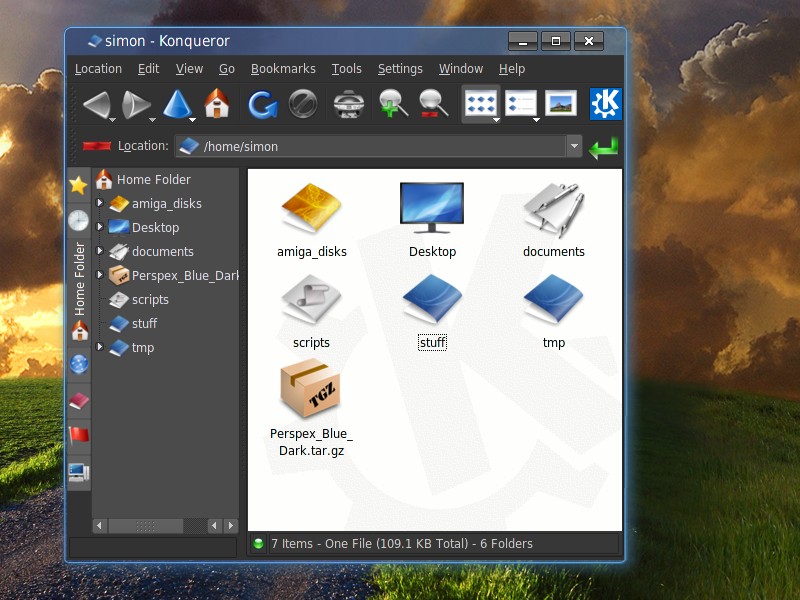This screenshot has width=800, height=600.
Task: Open the amiga_disks folder icon in file view
Action: click(311, 208)
